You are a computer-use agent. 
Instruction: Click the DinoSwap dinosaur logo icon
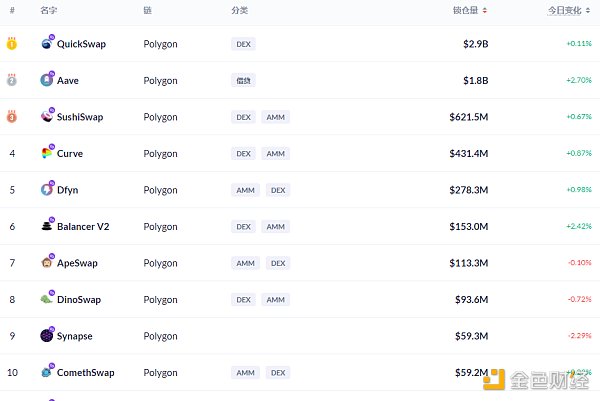point(47,299)
